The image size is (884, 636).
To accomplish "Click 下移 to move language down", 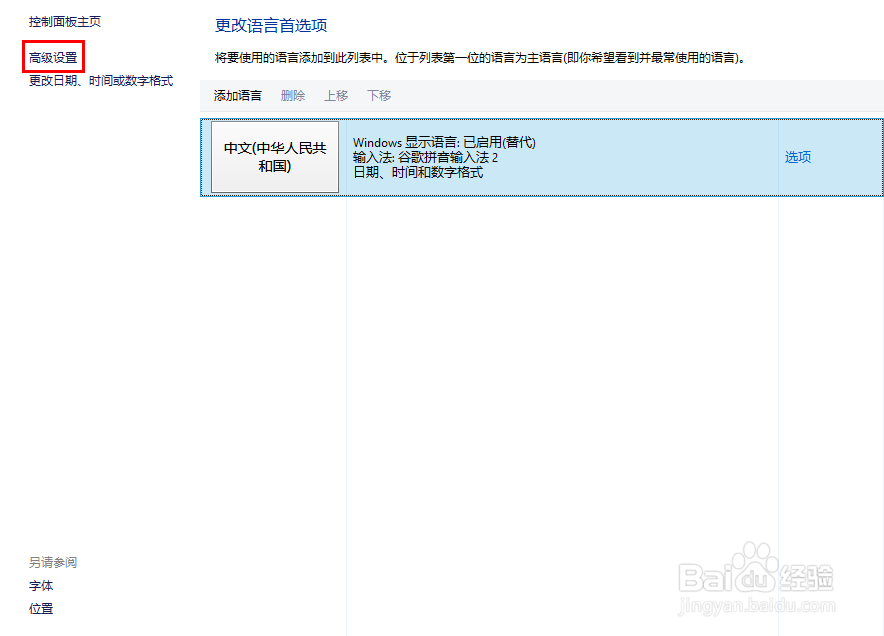I will (x=379, y=95).
